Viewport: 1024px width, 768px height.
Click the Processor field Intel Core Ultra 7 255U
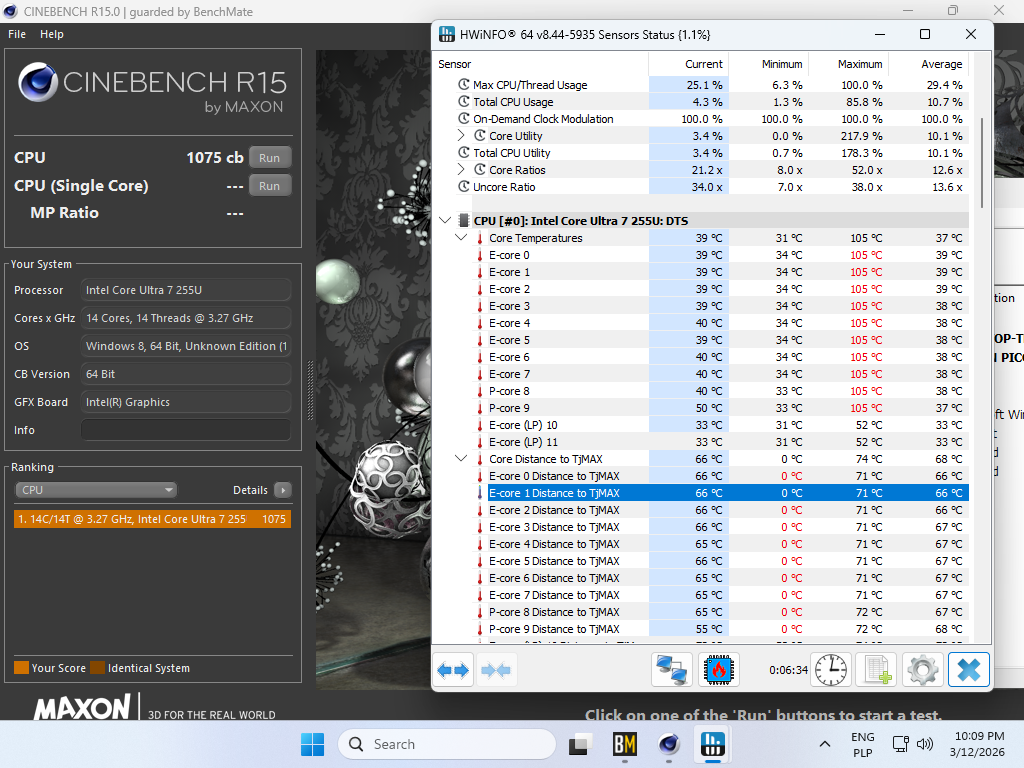186,290
